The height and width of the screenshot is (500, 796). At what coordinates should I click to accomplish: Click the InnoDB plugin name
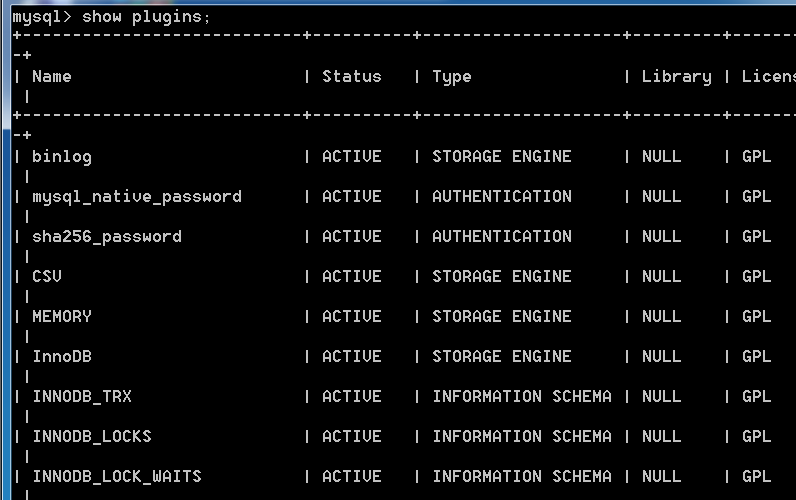click(62, 357)
